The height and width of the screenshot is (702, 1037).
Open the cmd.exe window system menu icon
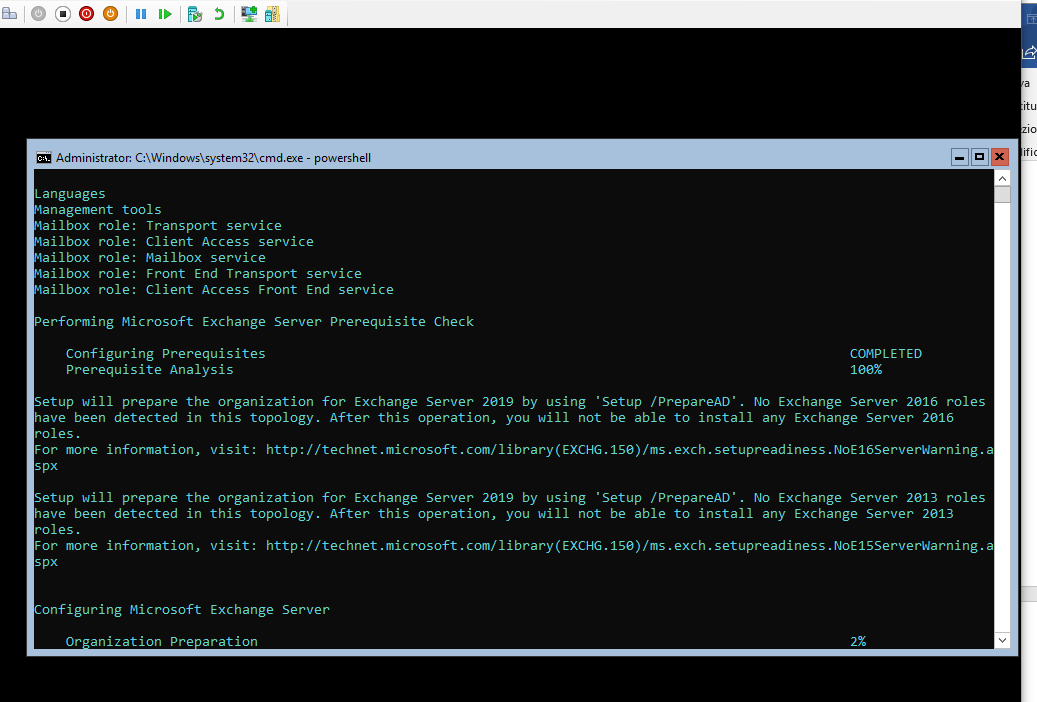pyautogui.click(x=44, y=157)
